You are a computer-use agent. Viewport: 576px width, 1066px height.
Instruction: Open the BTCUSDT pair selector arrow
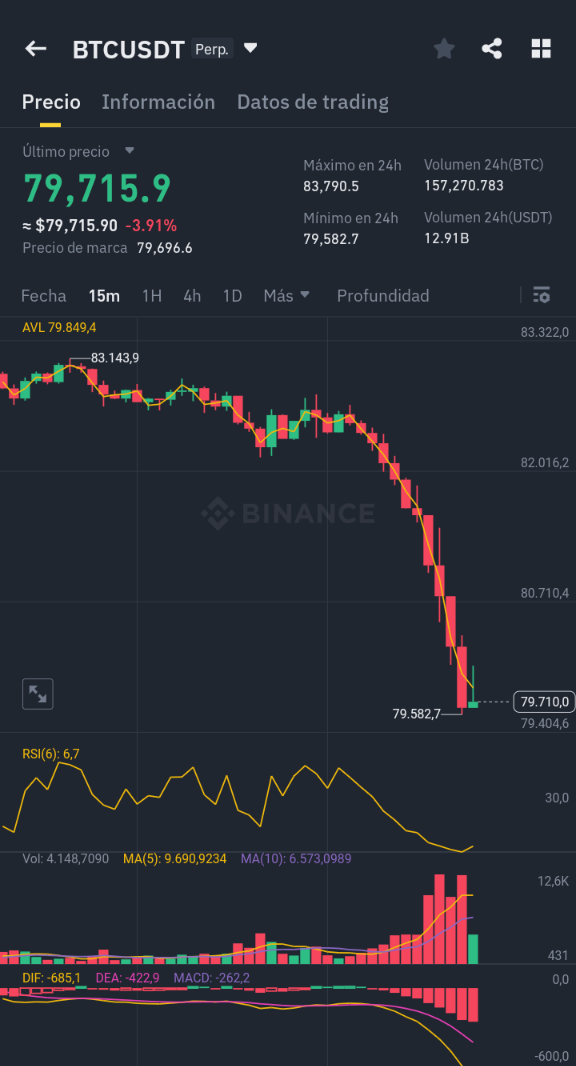[250, 48]
